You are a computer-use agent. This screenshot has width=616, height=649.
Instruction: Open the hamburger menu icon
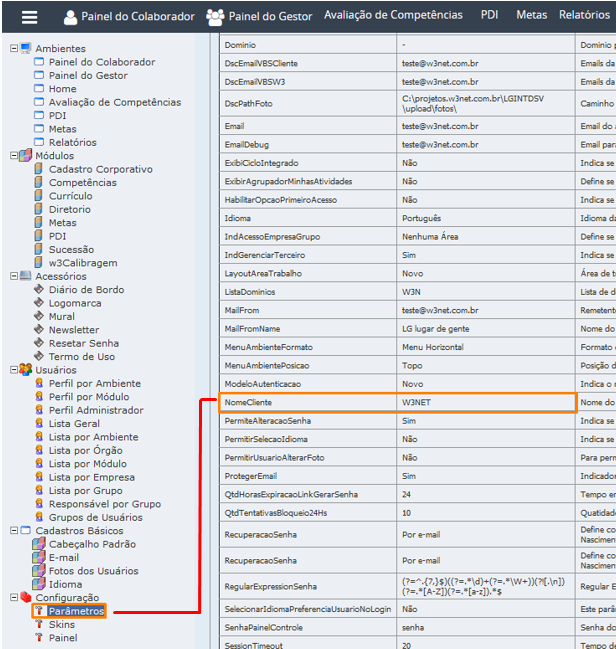coord(29,16)
